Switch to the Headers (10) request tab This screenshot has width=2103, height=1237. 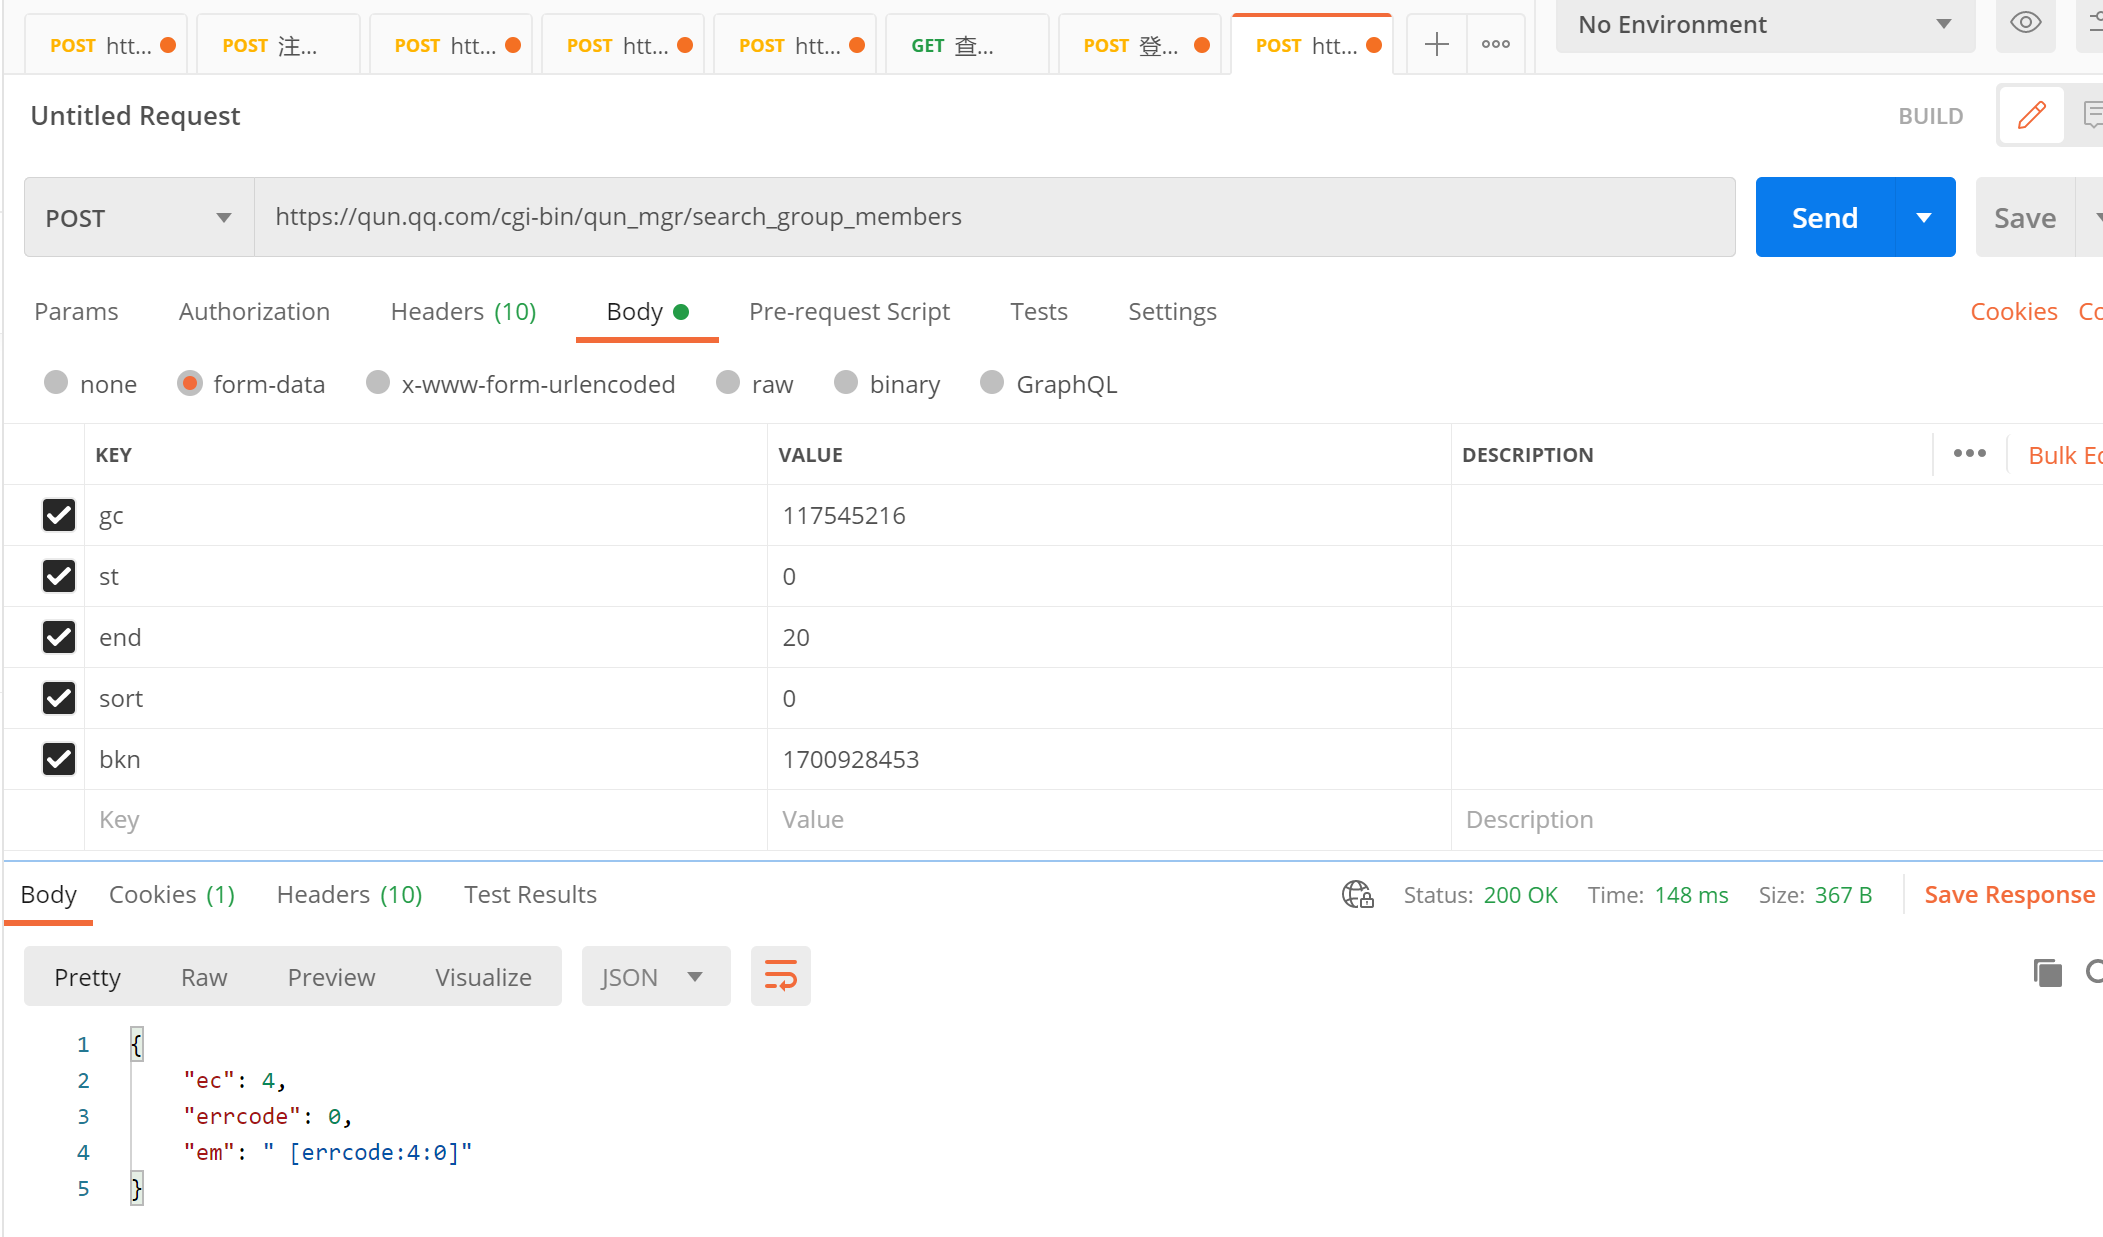(x=463, y=312)
